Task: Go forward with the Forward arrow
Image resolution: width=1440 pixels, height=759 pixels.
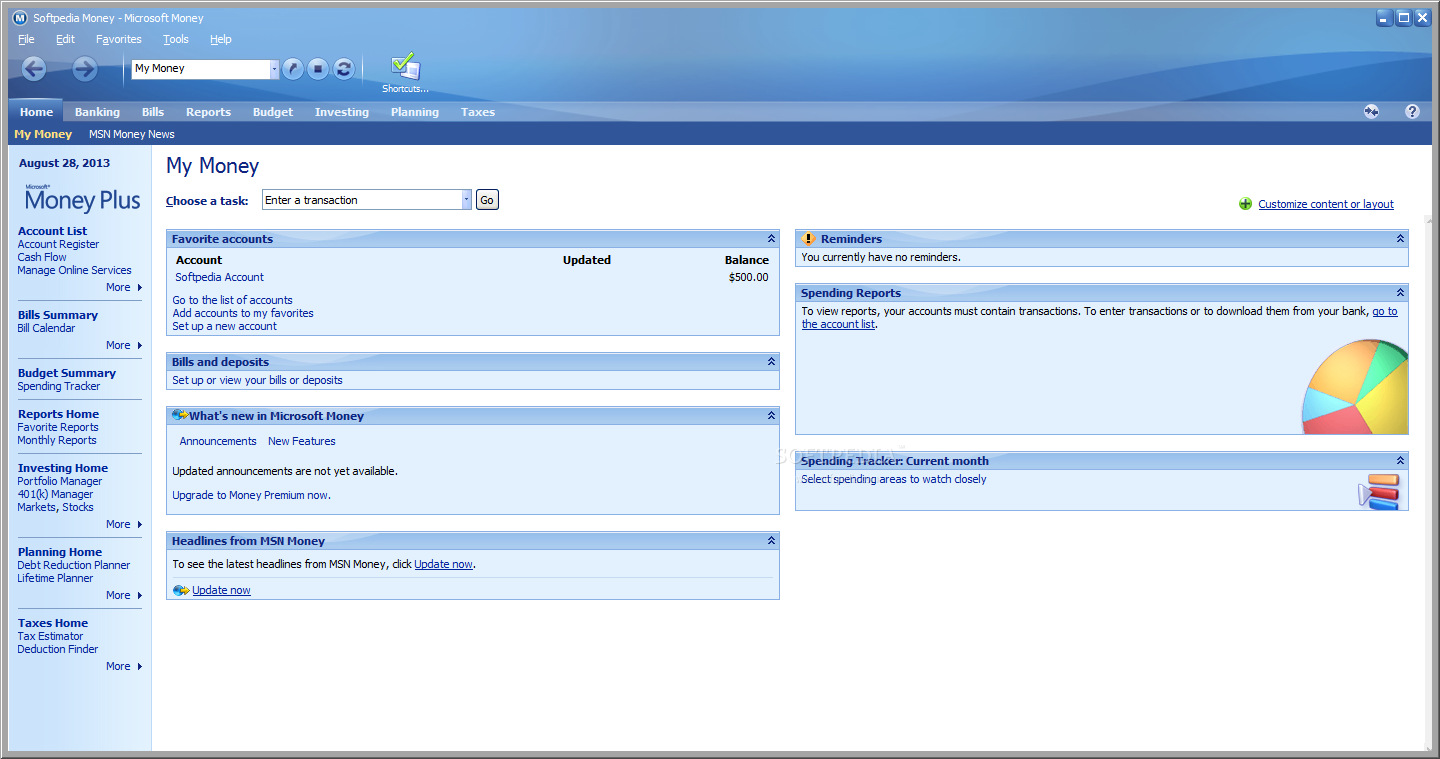Action: pyautogui.click(x=85, y=68)
